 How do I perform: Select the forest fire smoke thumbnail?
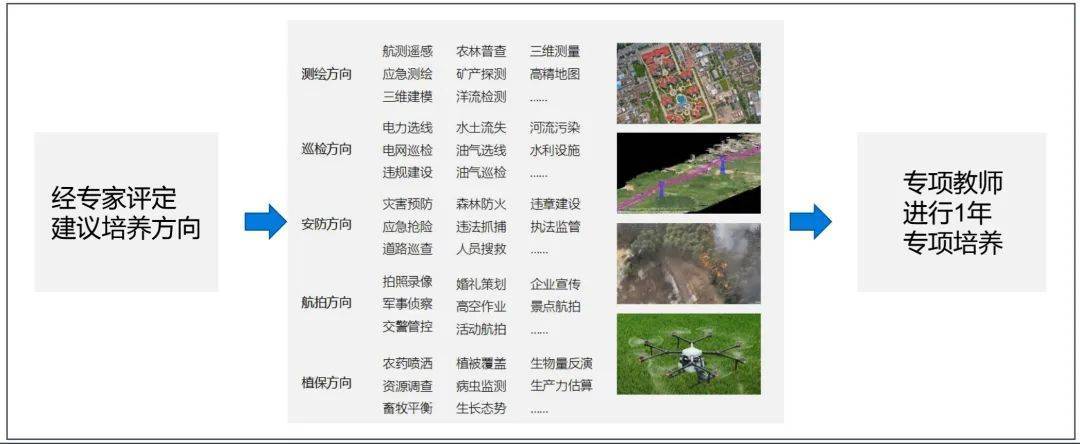coord(689,264)
